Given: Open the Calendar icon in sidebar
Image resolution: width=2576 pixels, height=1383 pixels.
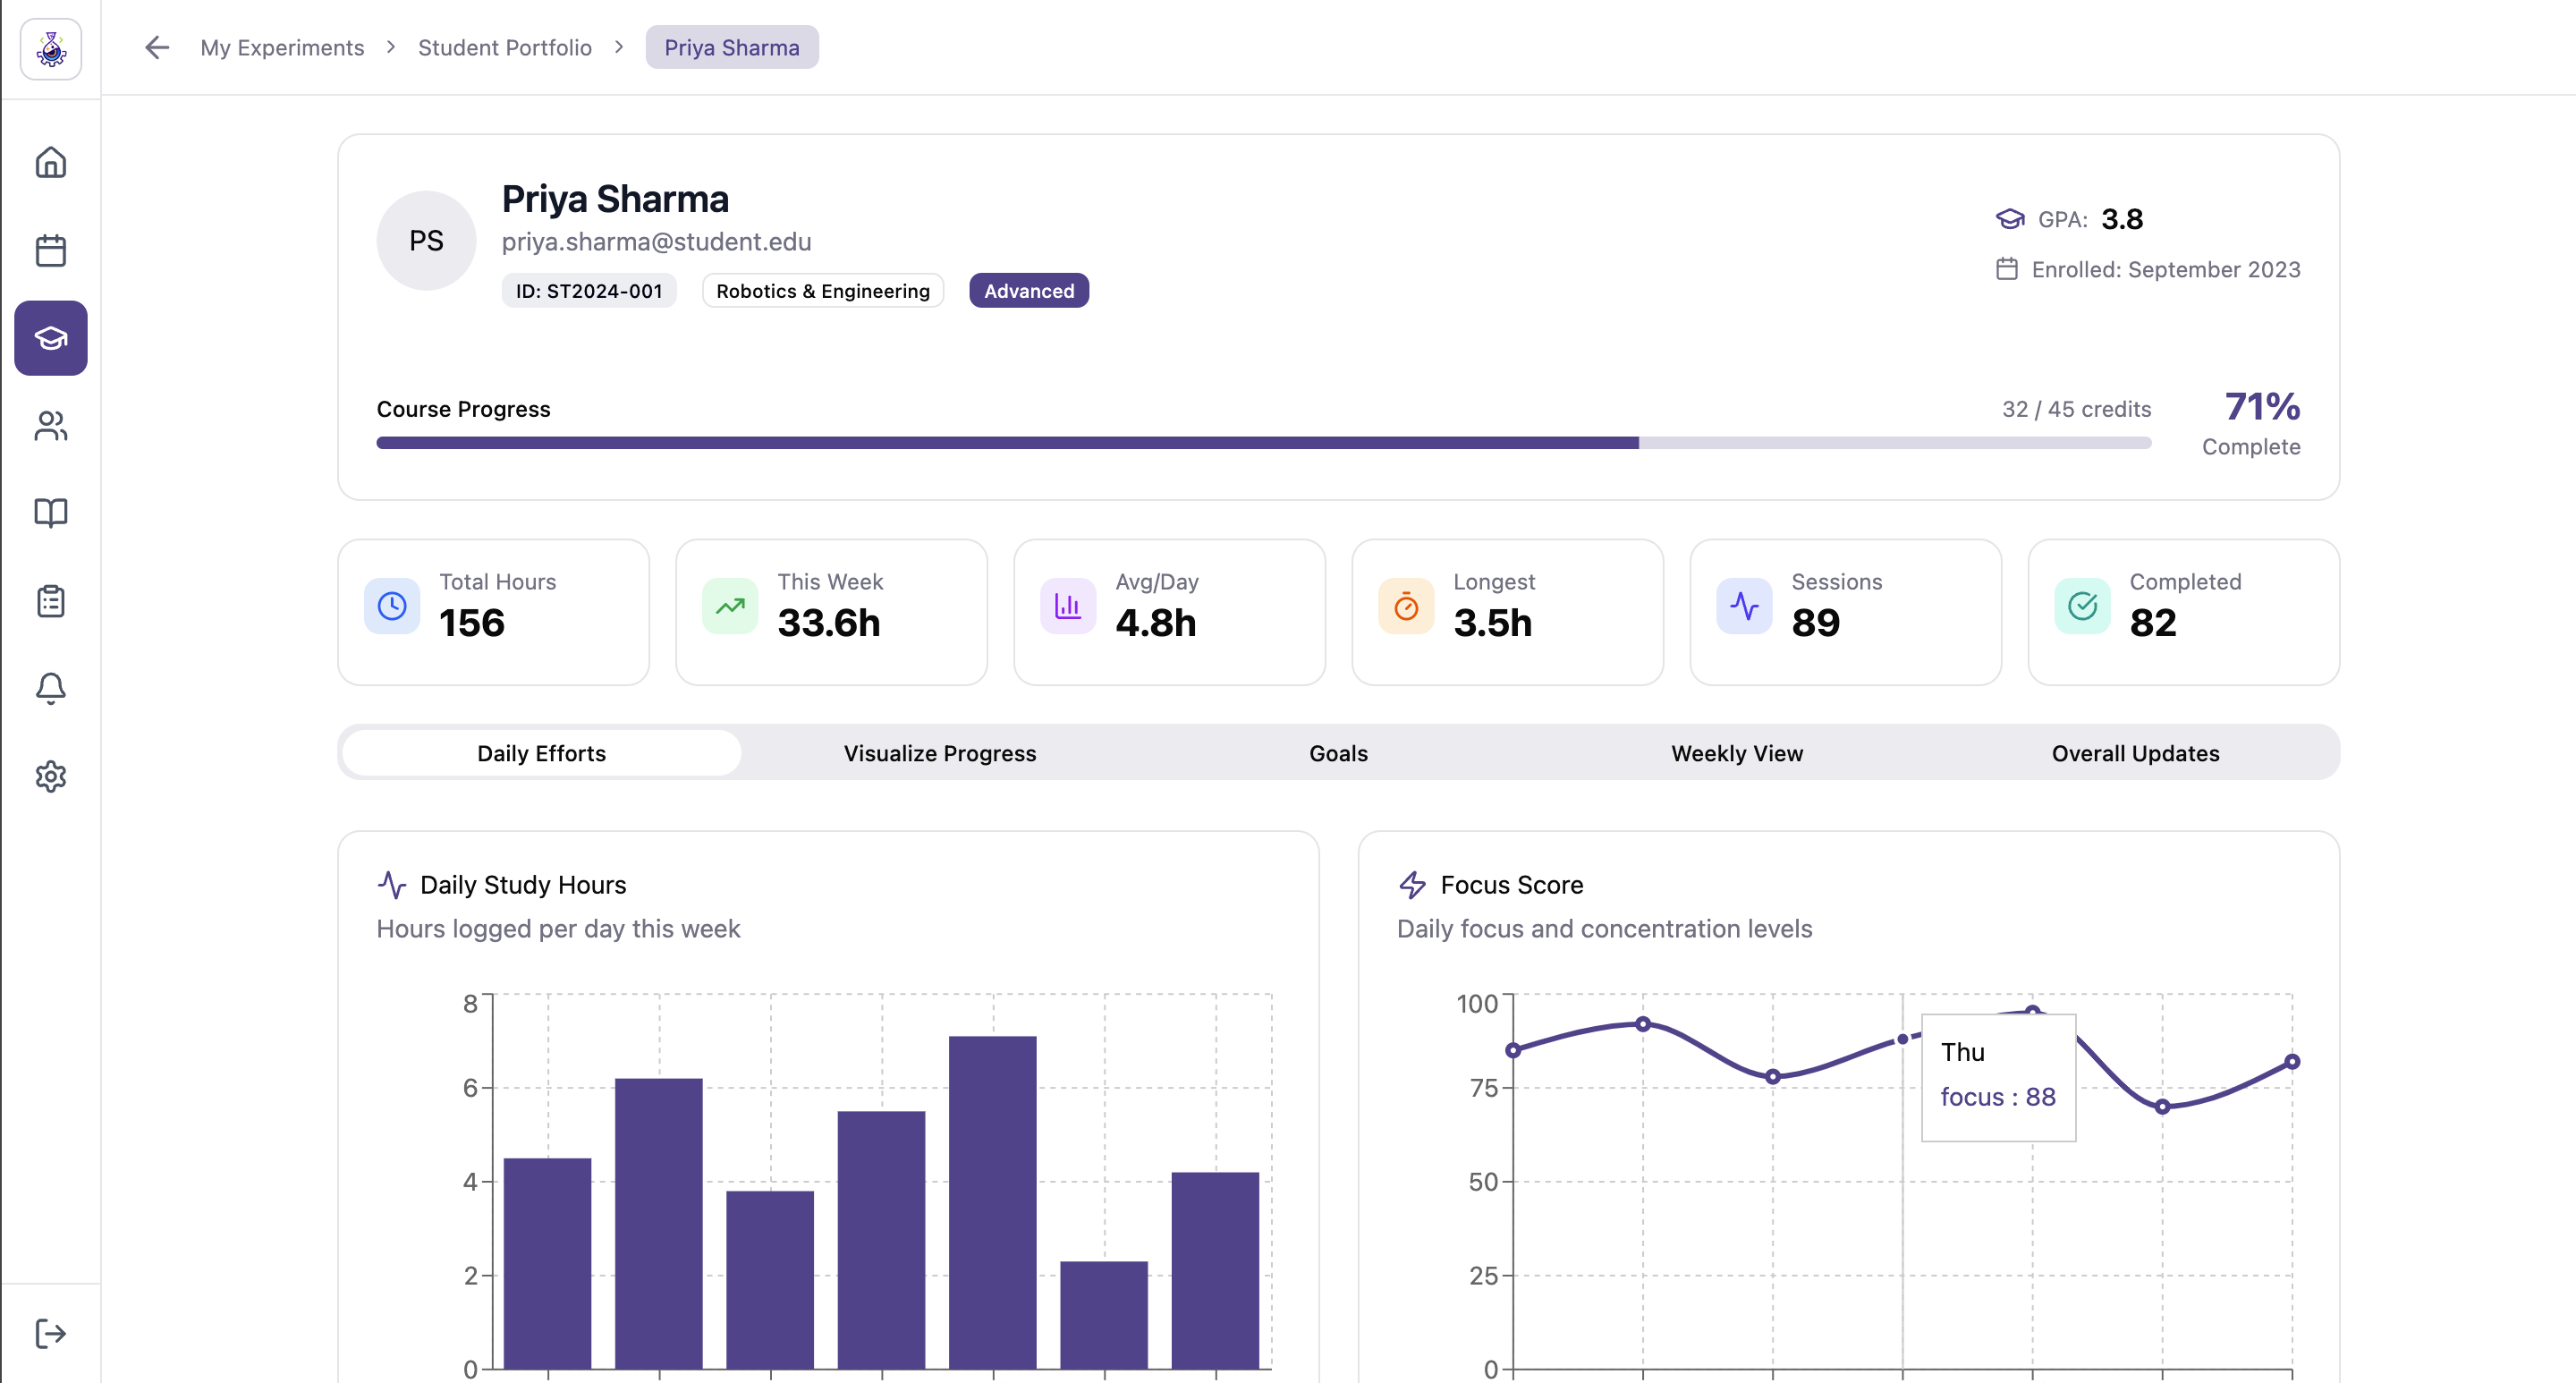Looking at the screenshot, I should (50, 250).
